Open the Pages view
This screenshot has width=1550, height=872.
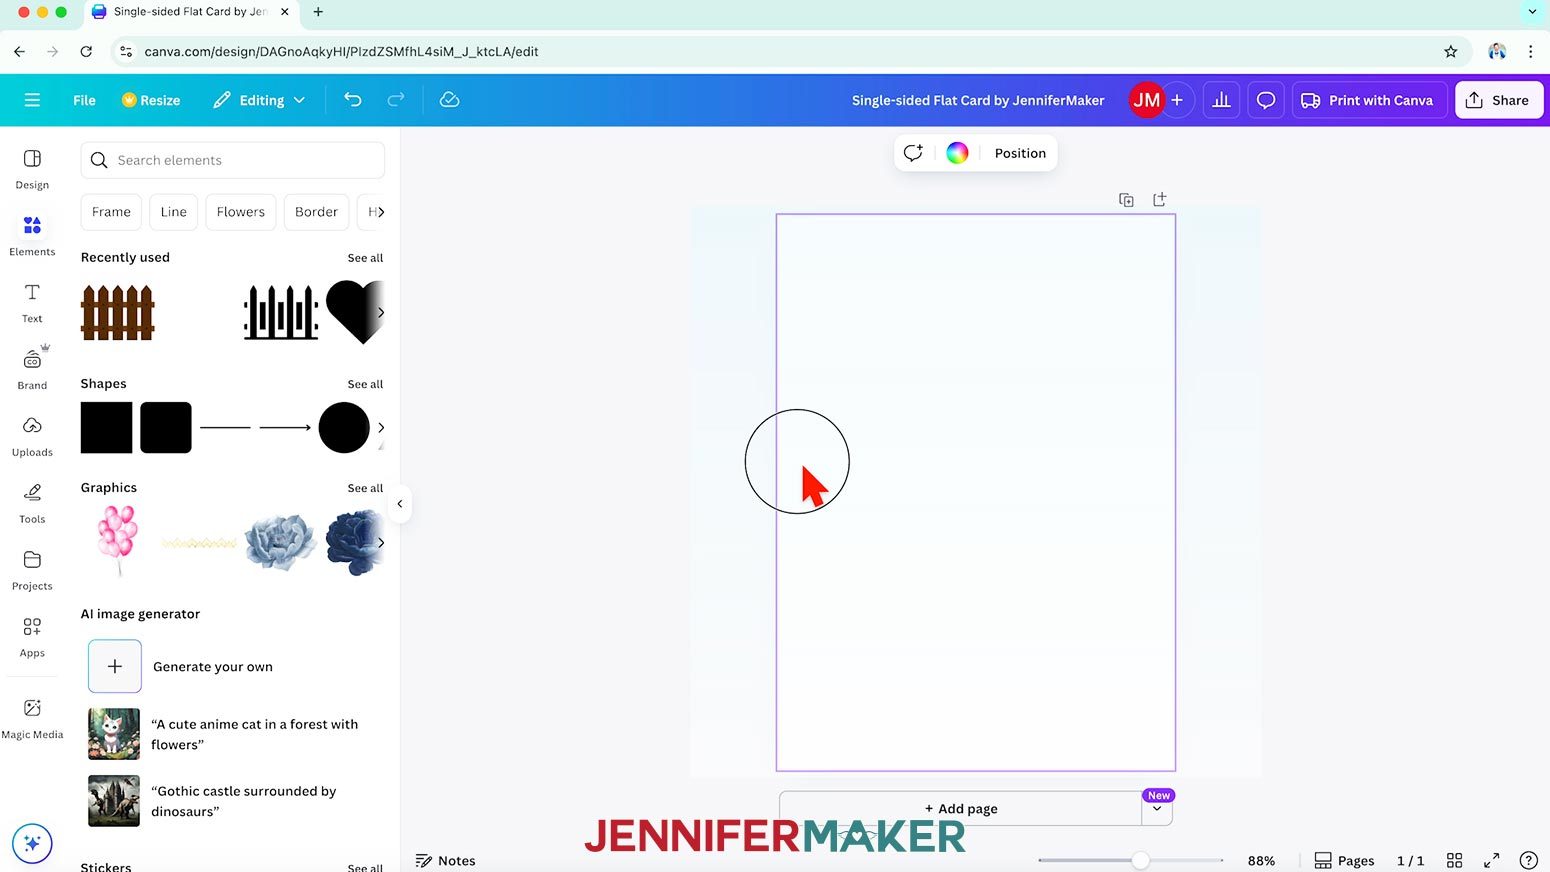click(x=1344, y=860)
